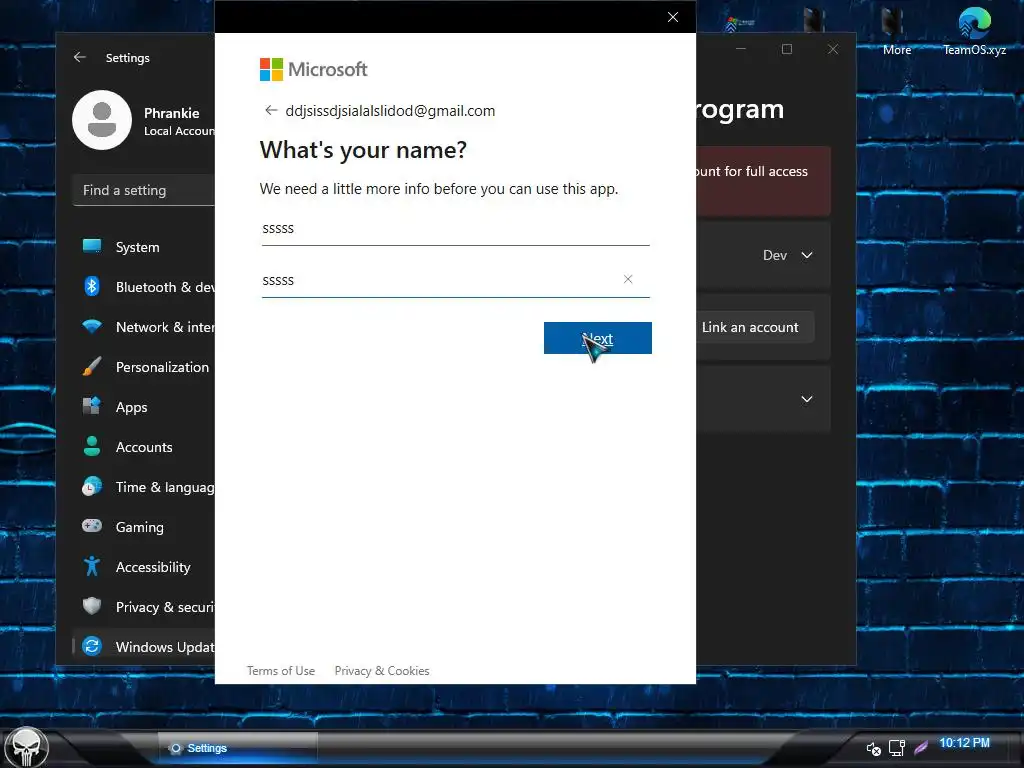Click the Microsoft logo in dialog

313,69
